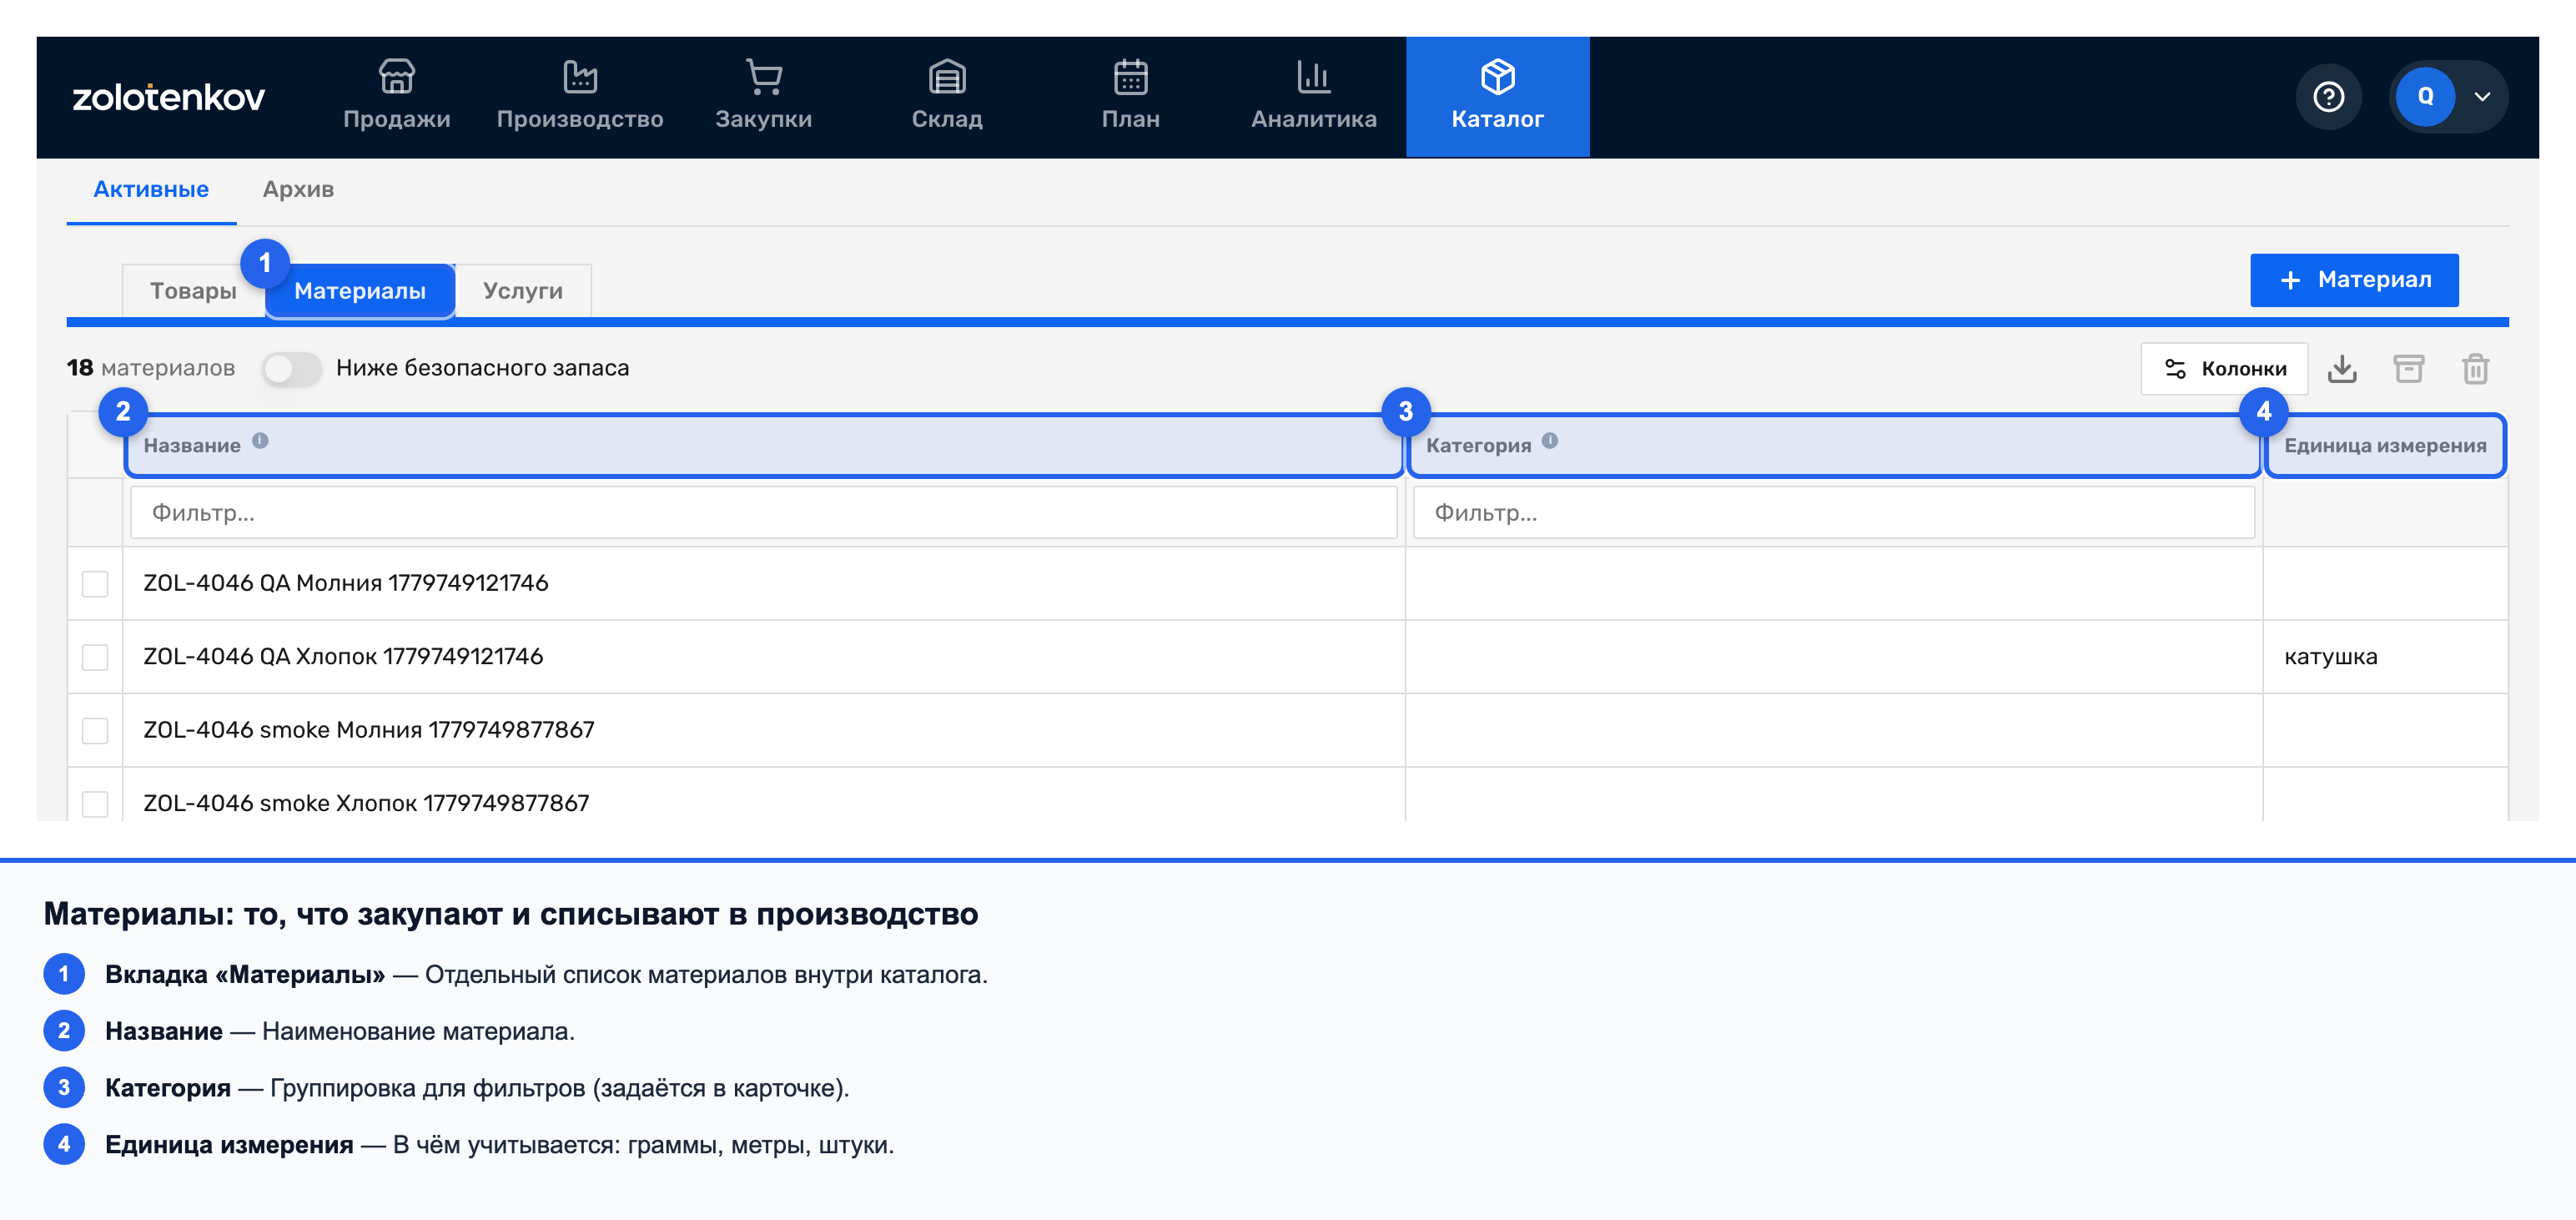The height and width of the screenshot is (1220, 2576).
Task: Select the Каталог navigation item
Action: coord(1497,96)
